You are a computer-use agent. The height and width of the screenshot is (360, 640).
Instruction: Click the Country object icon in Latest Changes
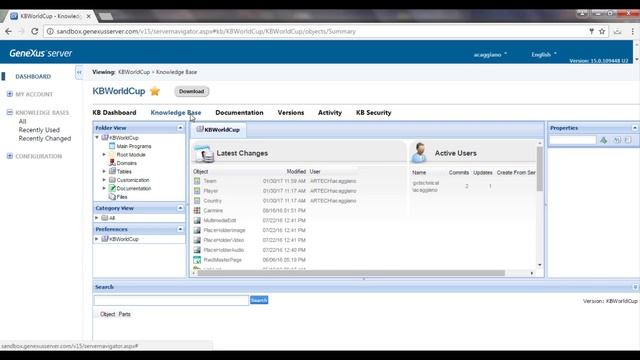coord(197,200)
